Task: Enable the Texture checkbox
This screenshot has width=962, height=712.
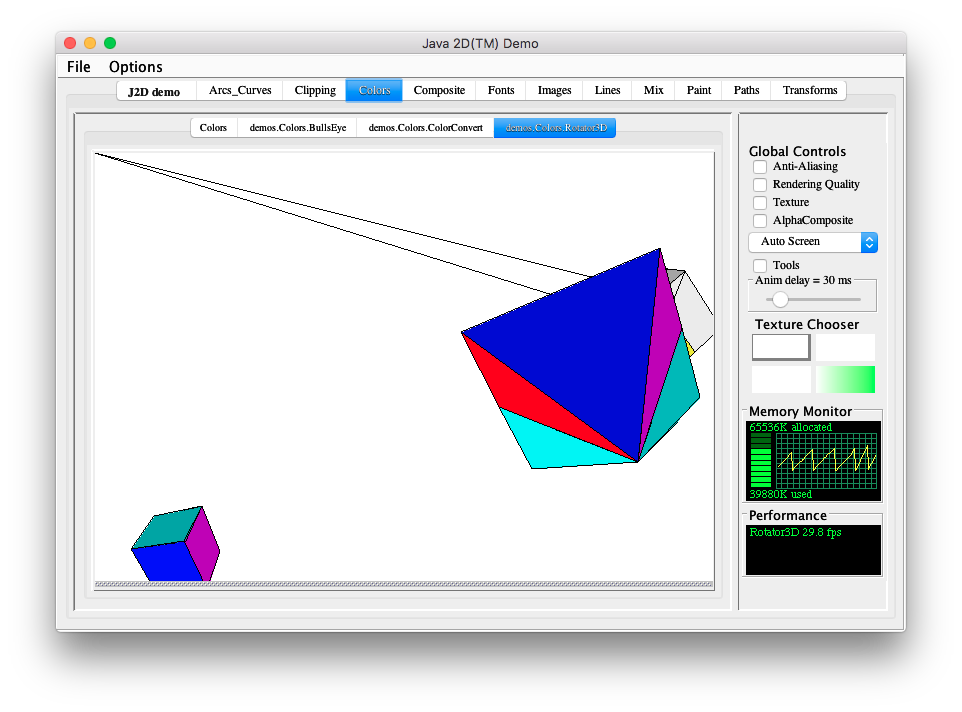Action: [760, 203]
